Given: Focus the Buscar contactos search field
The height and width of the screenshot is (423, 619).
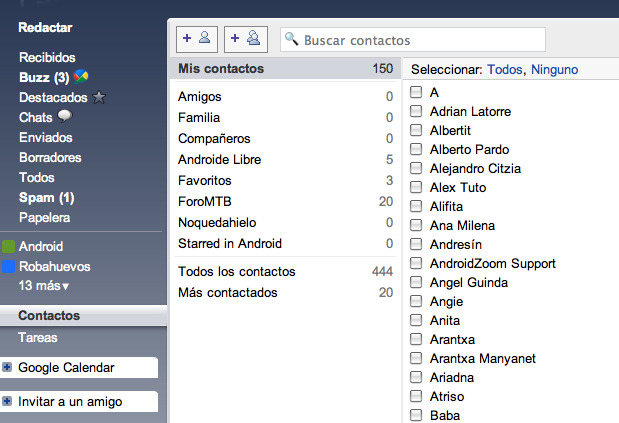Looking at the screenshot, I should [x=420, y=40].
